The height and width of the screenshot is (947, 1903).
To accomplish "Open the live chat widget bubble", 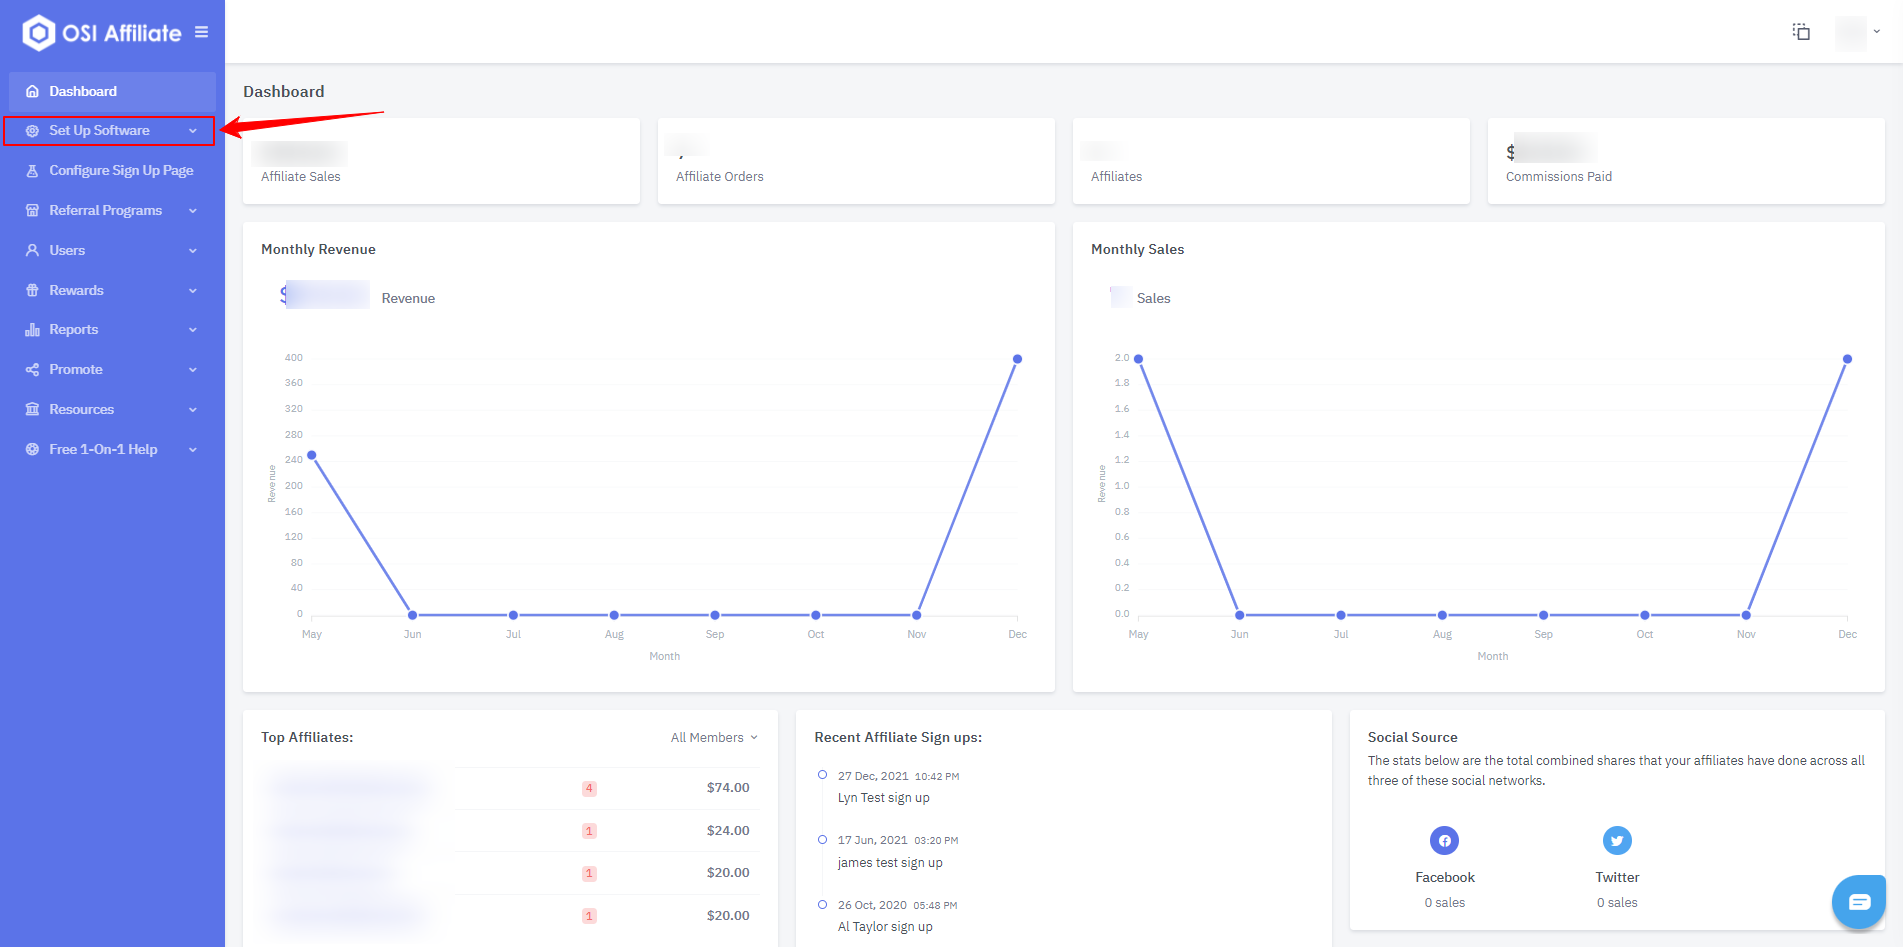I will point(1859,902).
